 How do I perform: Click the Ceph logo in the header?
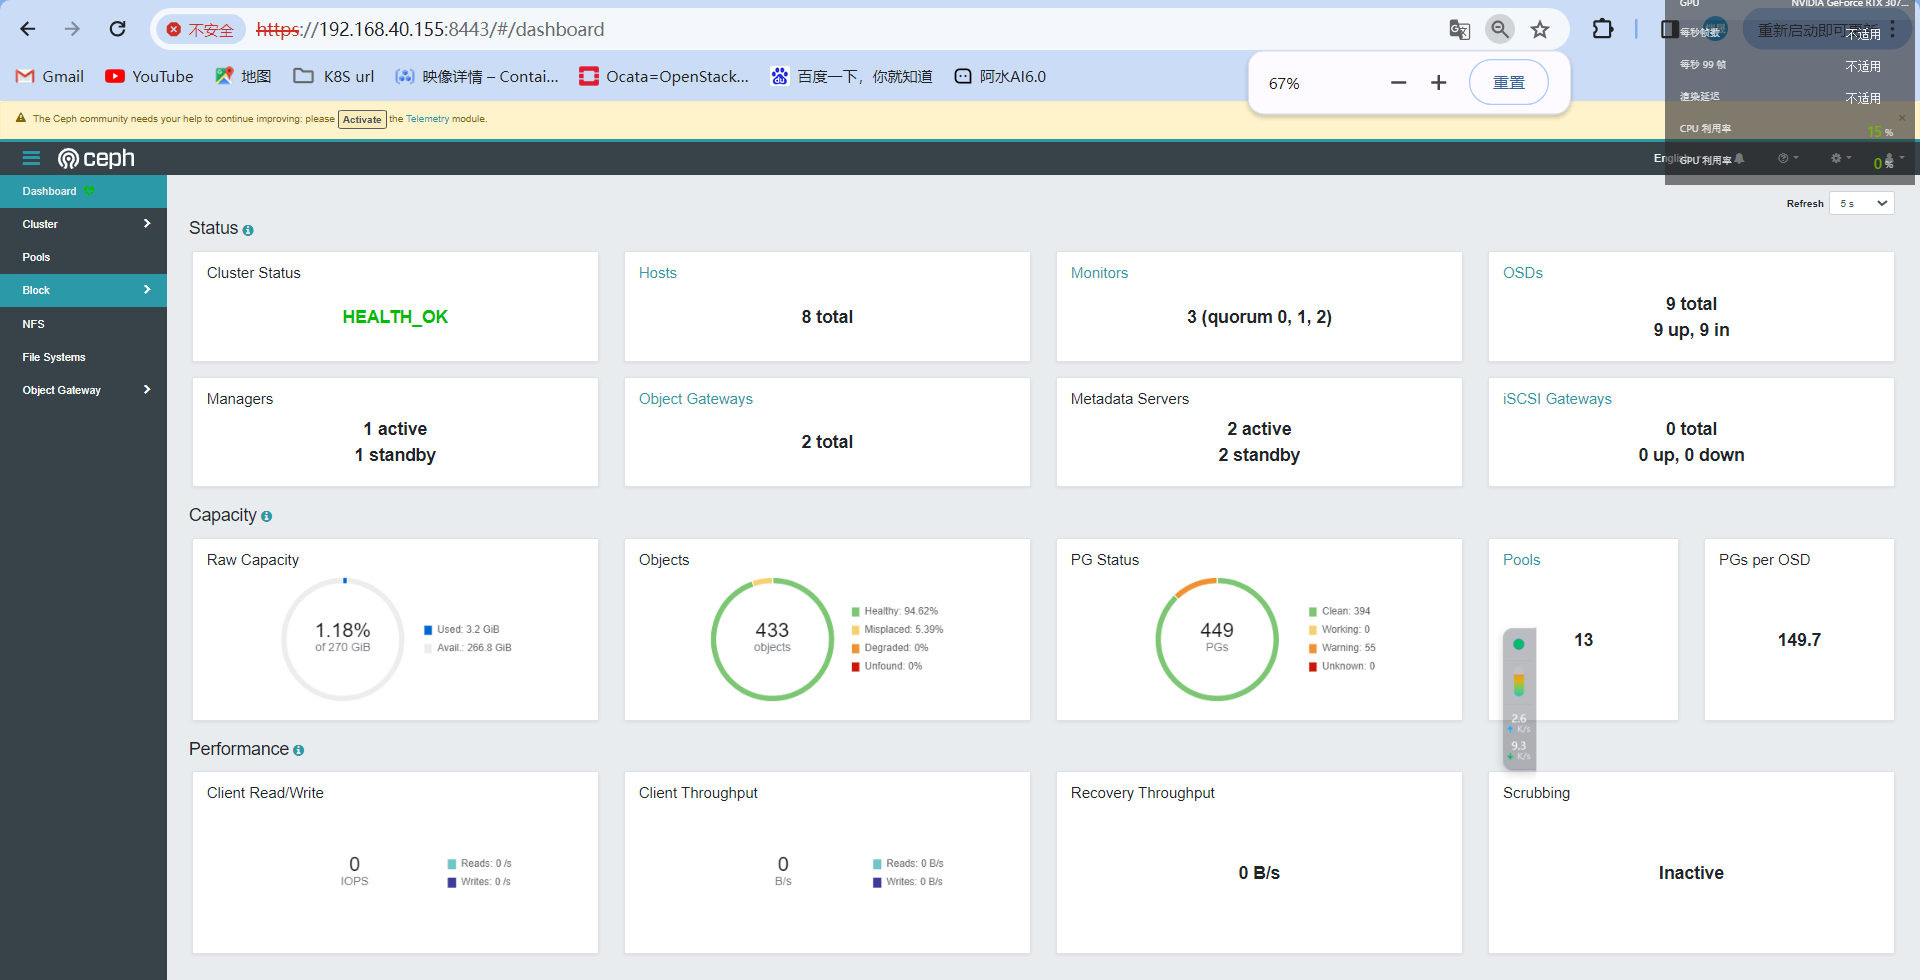click(96, 158)
